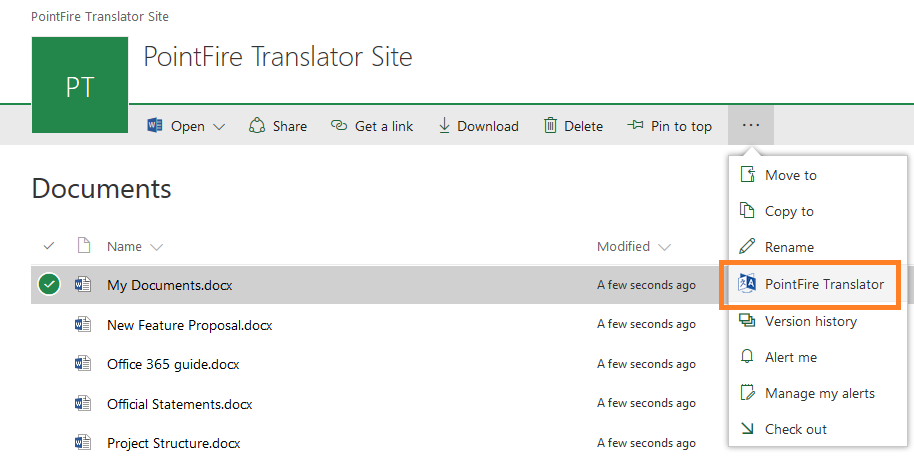Open My Documents.docx file name
This screenshot has height=470, width=914.
(170, 285)
